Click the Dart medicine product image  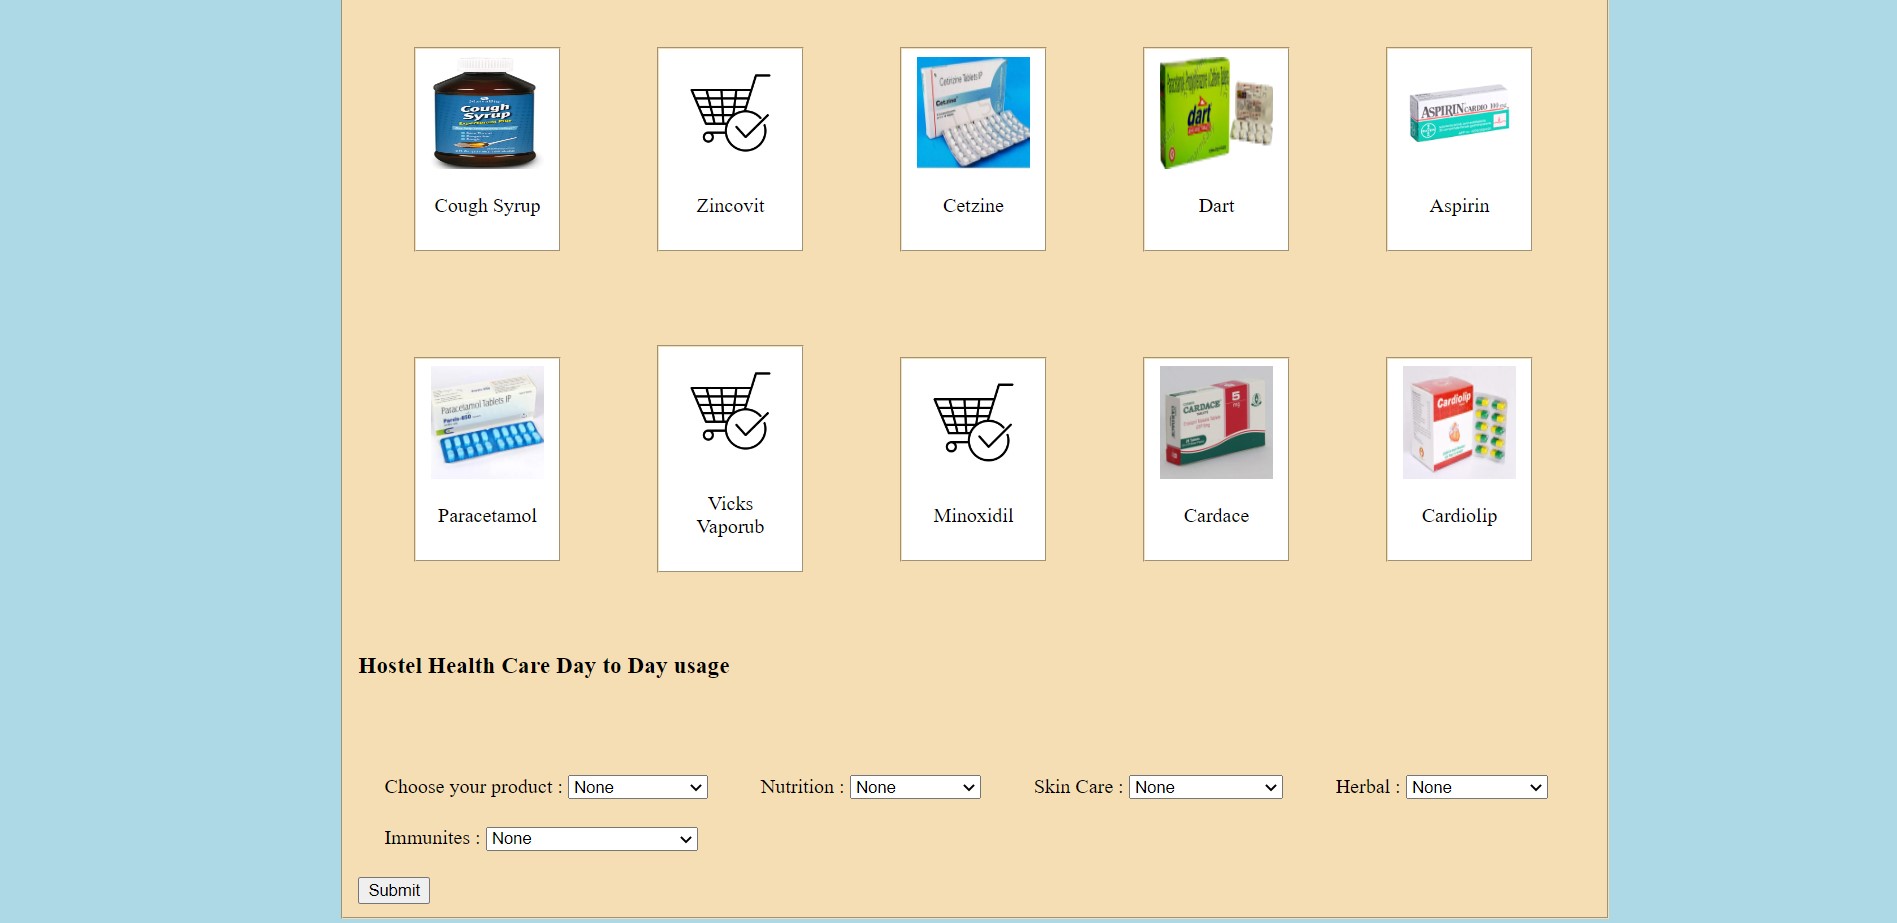click(1216, 112)
